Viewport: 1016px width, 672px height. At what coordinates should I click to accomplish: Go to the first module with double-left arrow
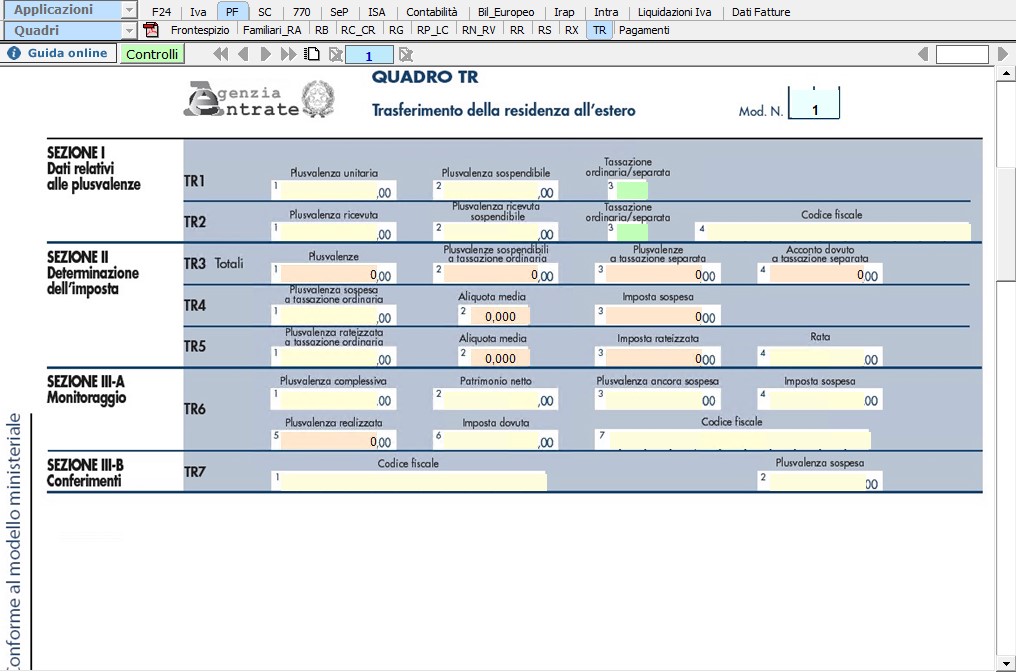tap(221, 54)
